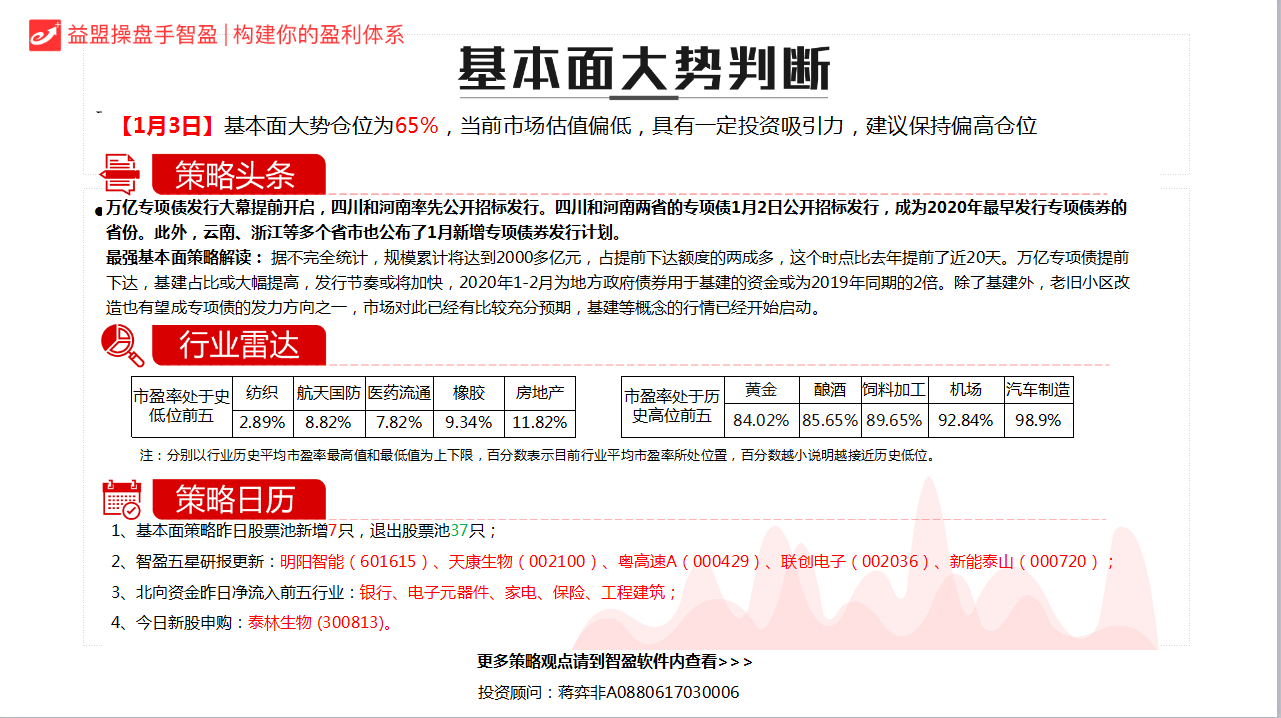Select the 航天国防 industry table cell

(x=328, y=392)
